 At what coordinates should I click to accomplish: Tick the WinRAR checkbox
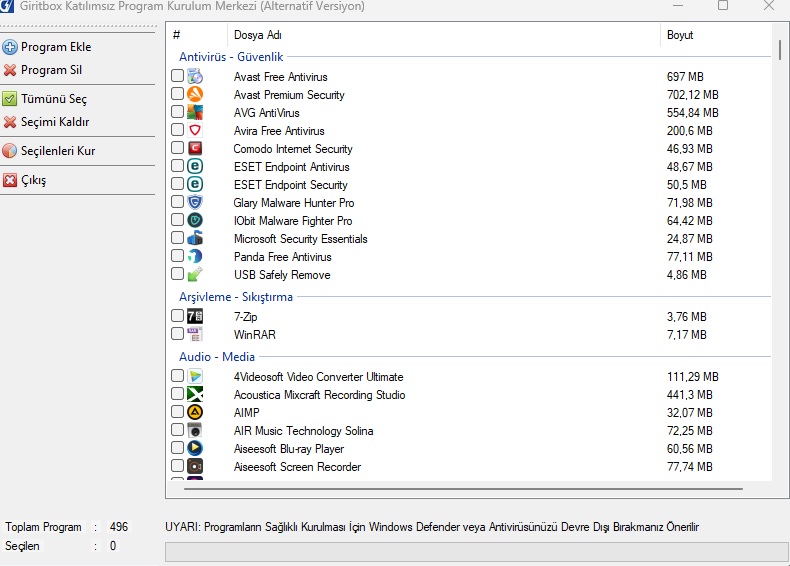point(177,334)
